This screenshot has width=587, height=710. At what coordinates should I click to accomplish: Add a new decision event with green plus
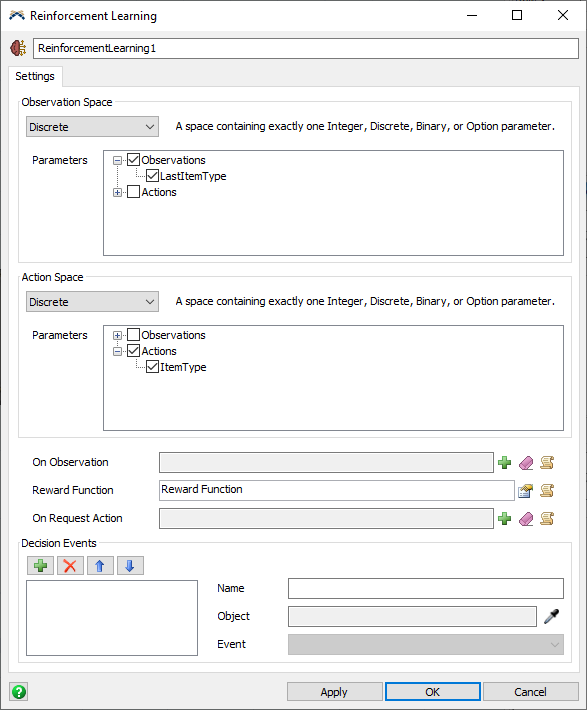coord(40,566)
